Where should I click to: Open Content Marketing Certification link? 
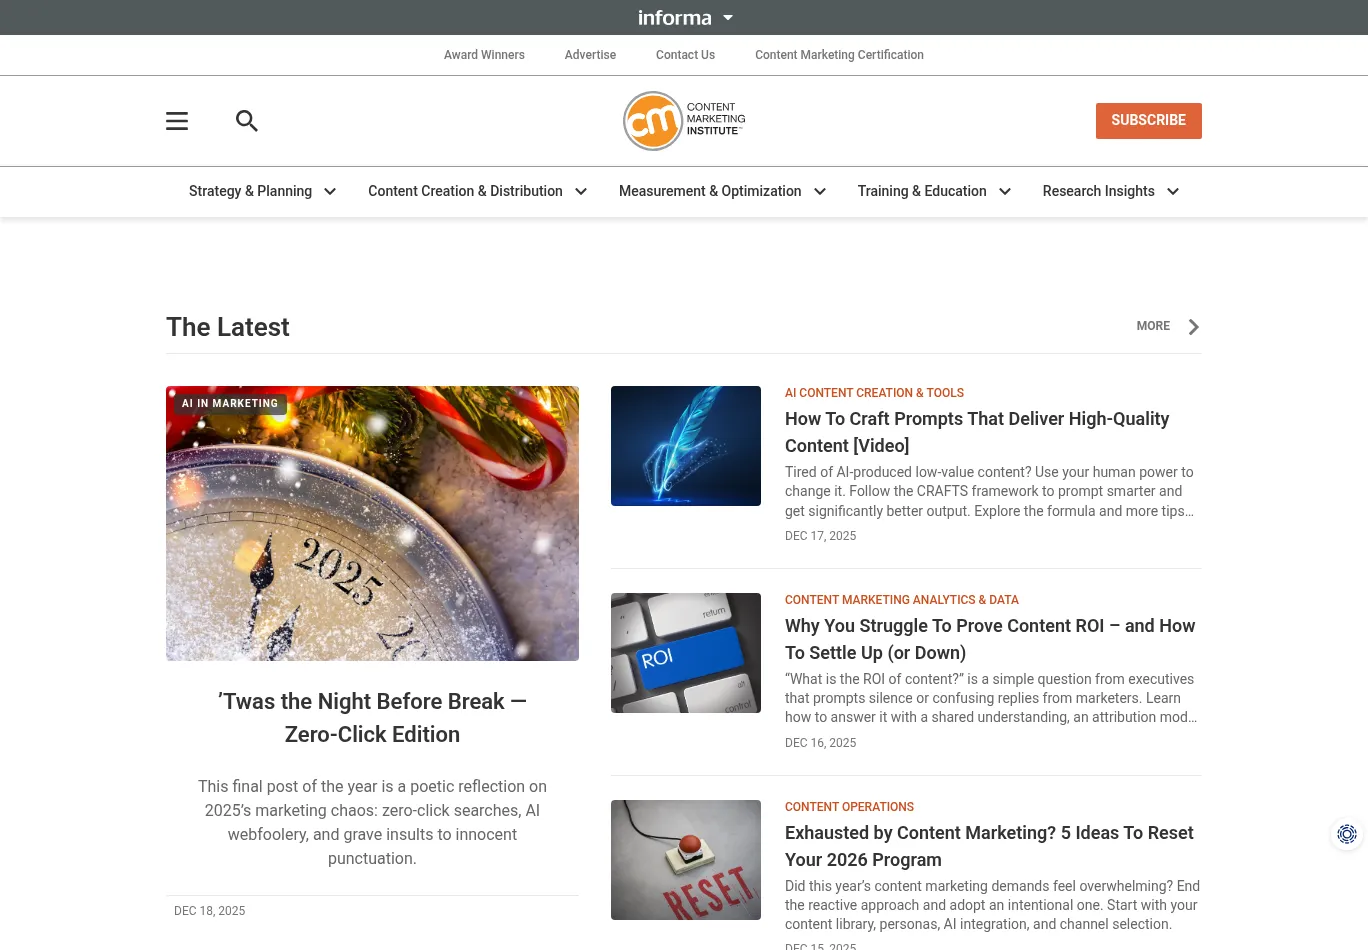coord(839,55)
